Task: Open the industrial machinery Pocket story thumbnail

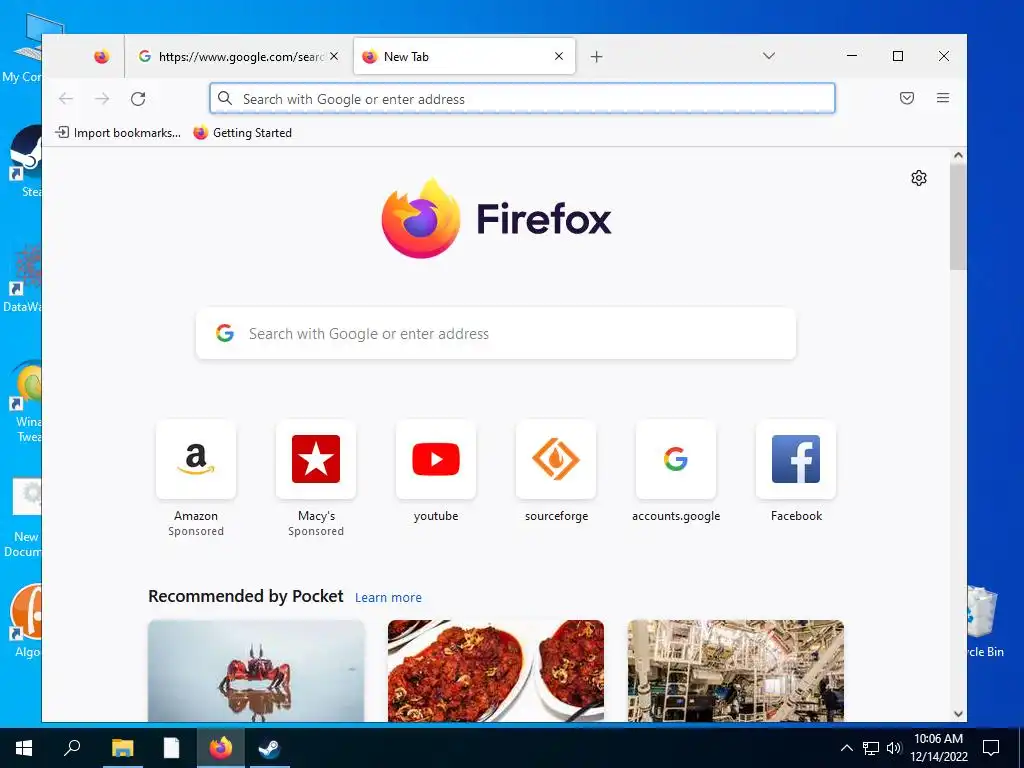Action: [x=736, y=671]
